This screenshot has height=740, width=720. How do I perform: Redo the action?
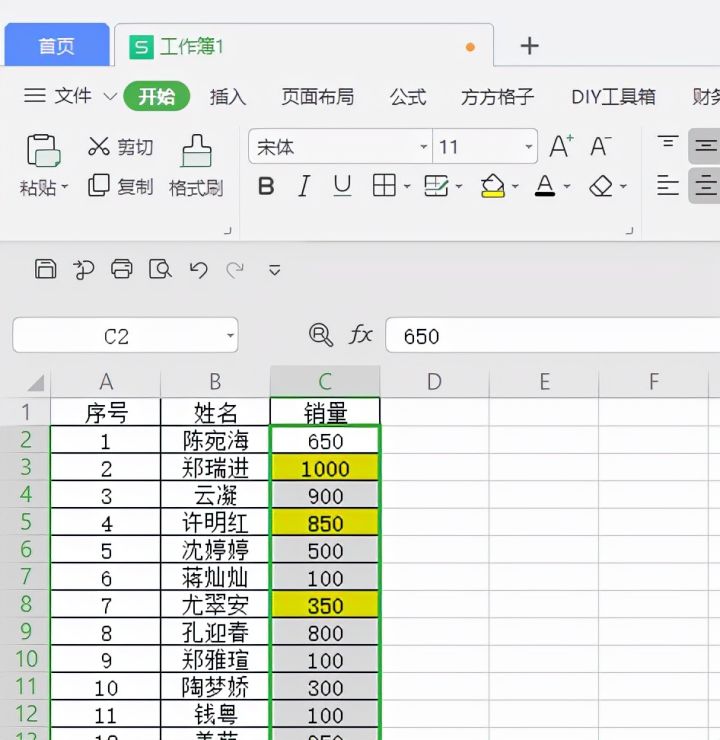point(235,270)
